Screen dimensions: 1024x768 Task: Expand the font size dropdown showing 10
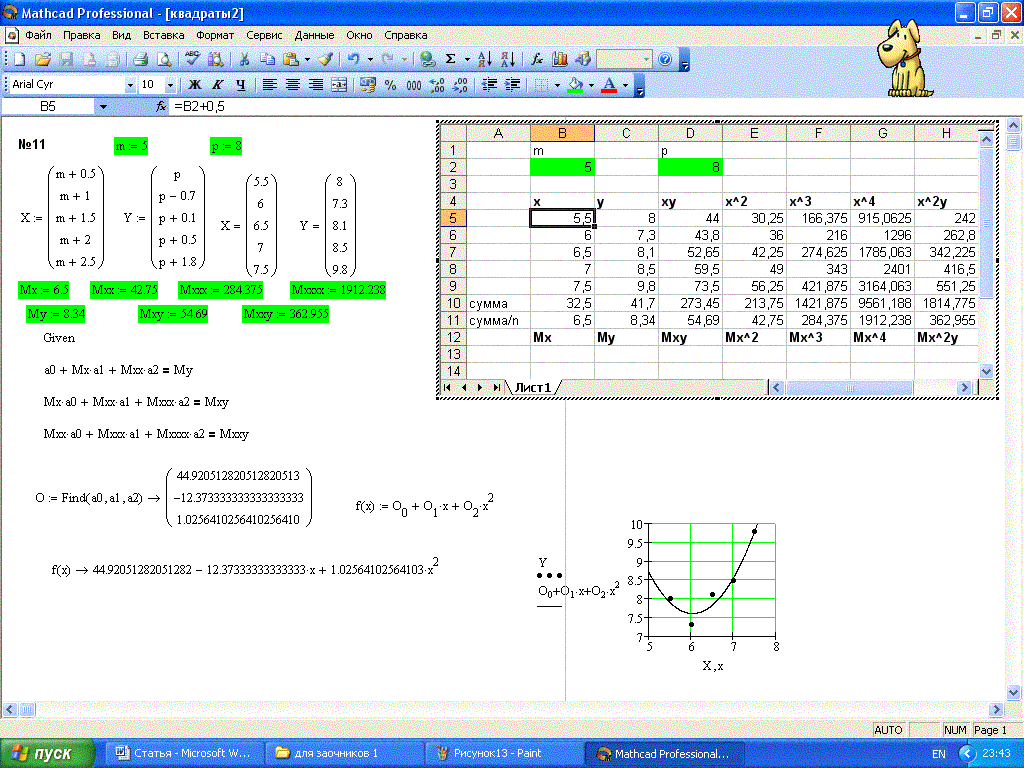[170, 85]
